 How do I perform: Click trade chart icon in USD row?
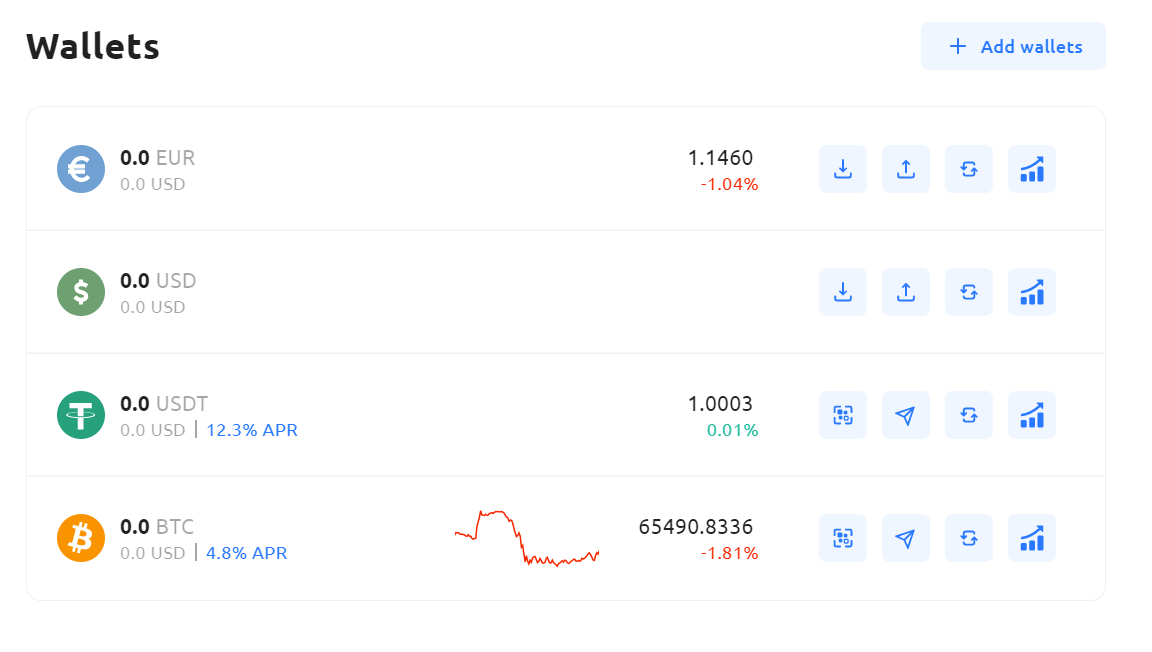pos(1032,292)
